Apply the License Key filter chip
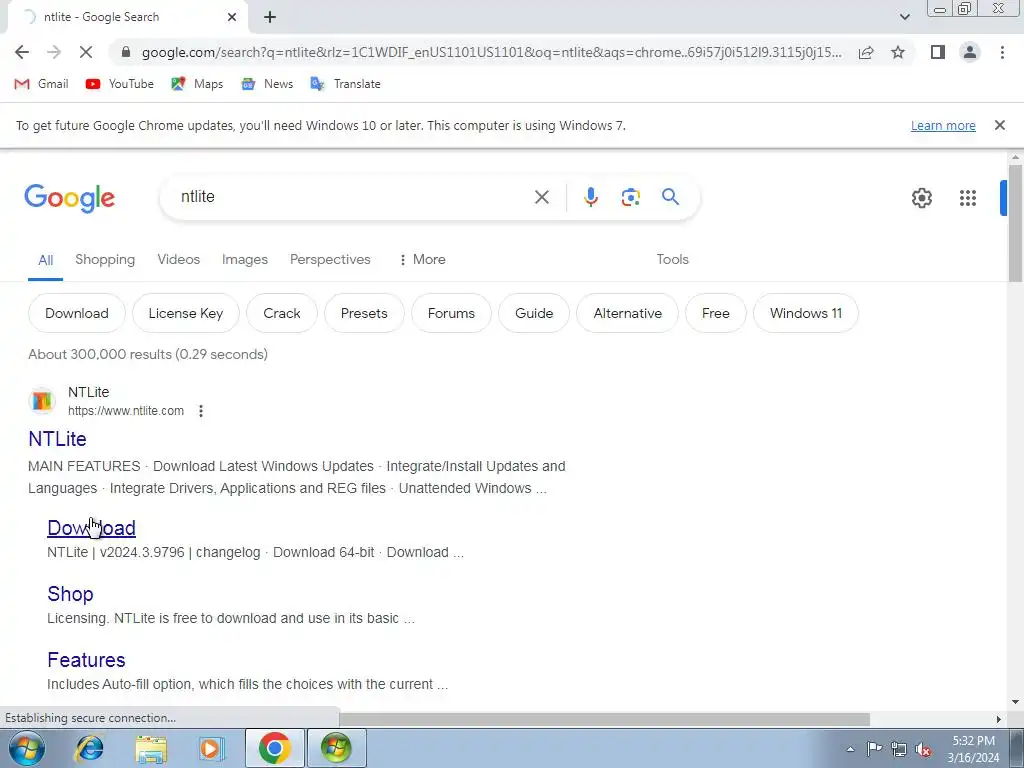The height and width of the screenshot is (768, 1024). (185, 313)
